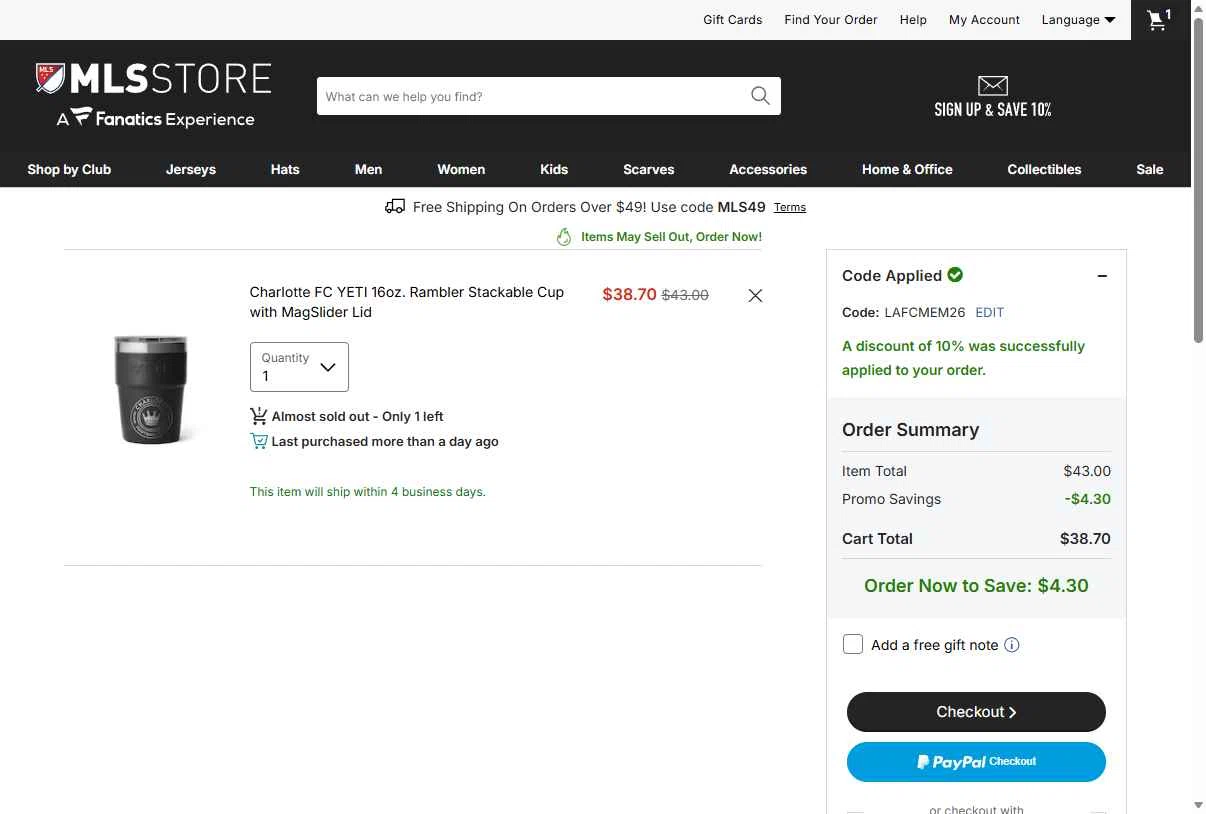The image size is (1206, 814).
Task: Open the Women menu
Action: 461,169
